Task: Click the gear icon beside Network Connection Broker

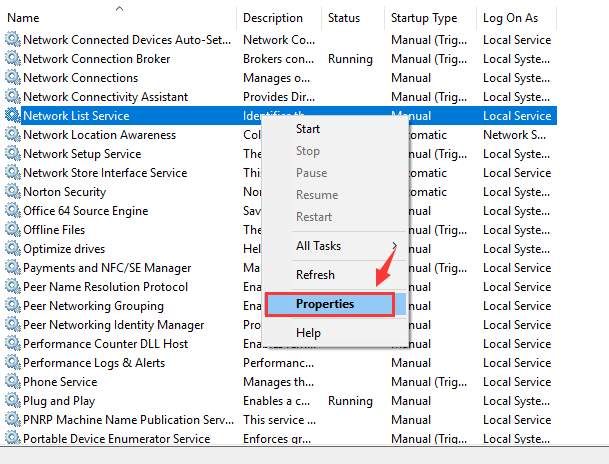Action: click(12, 59)
